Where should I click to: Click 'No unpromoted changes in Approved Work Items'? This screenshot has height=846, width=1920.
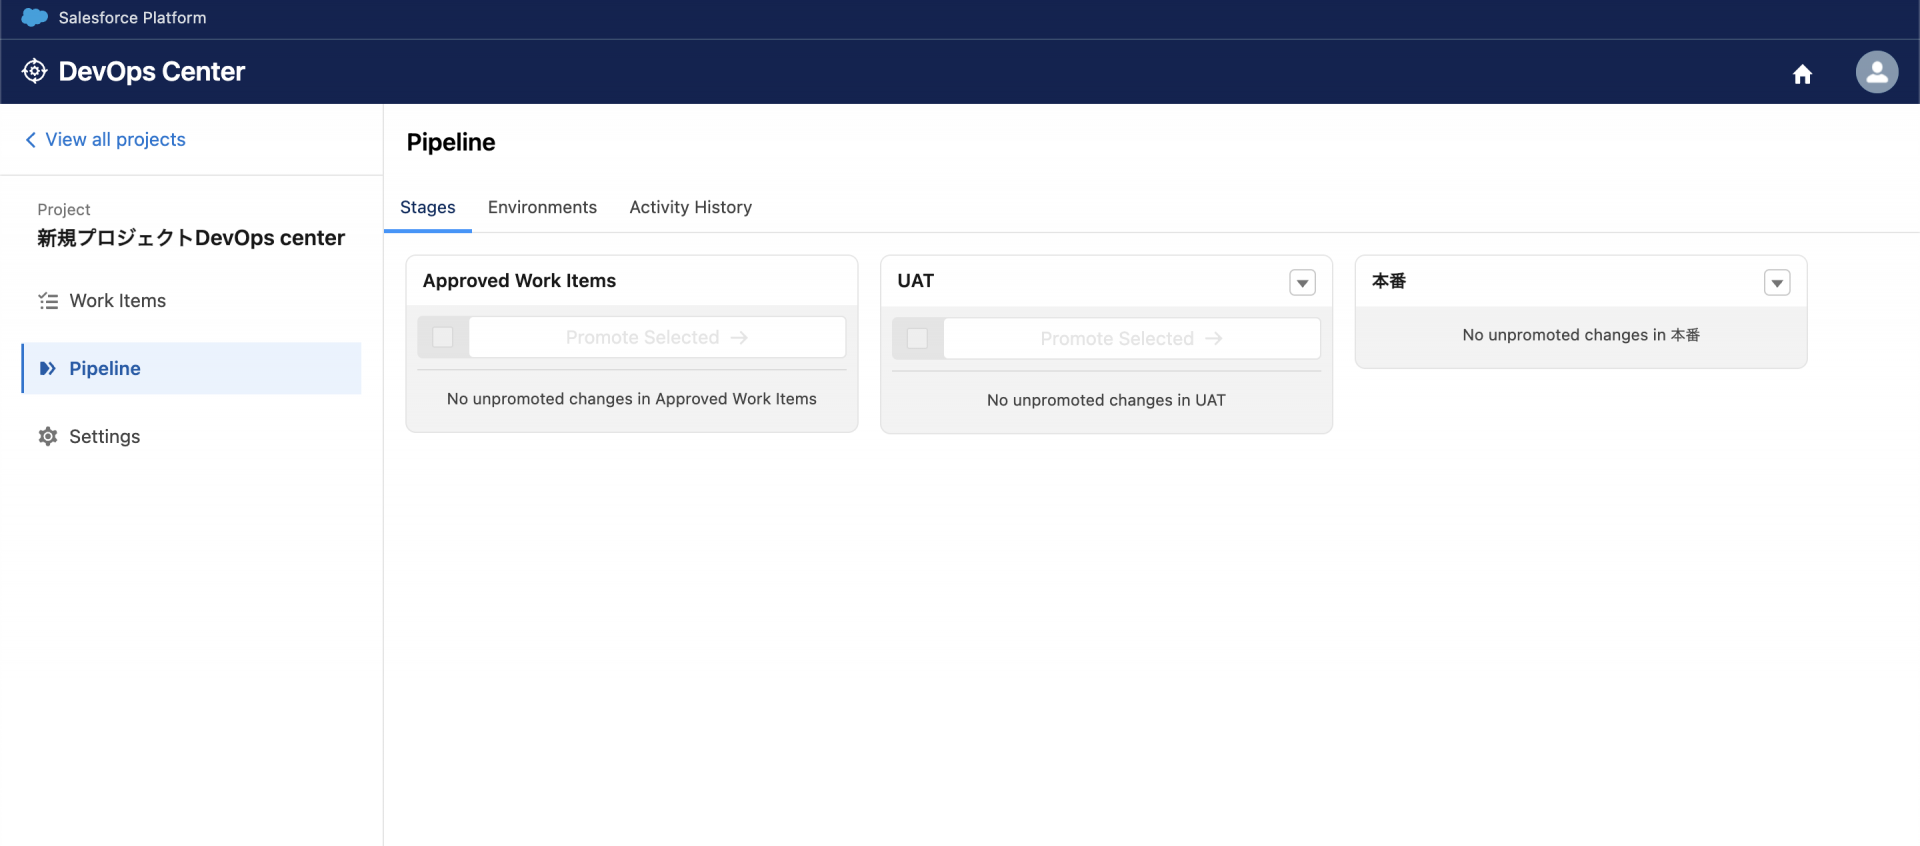(632, 399)
